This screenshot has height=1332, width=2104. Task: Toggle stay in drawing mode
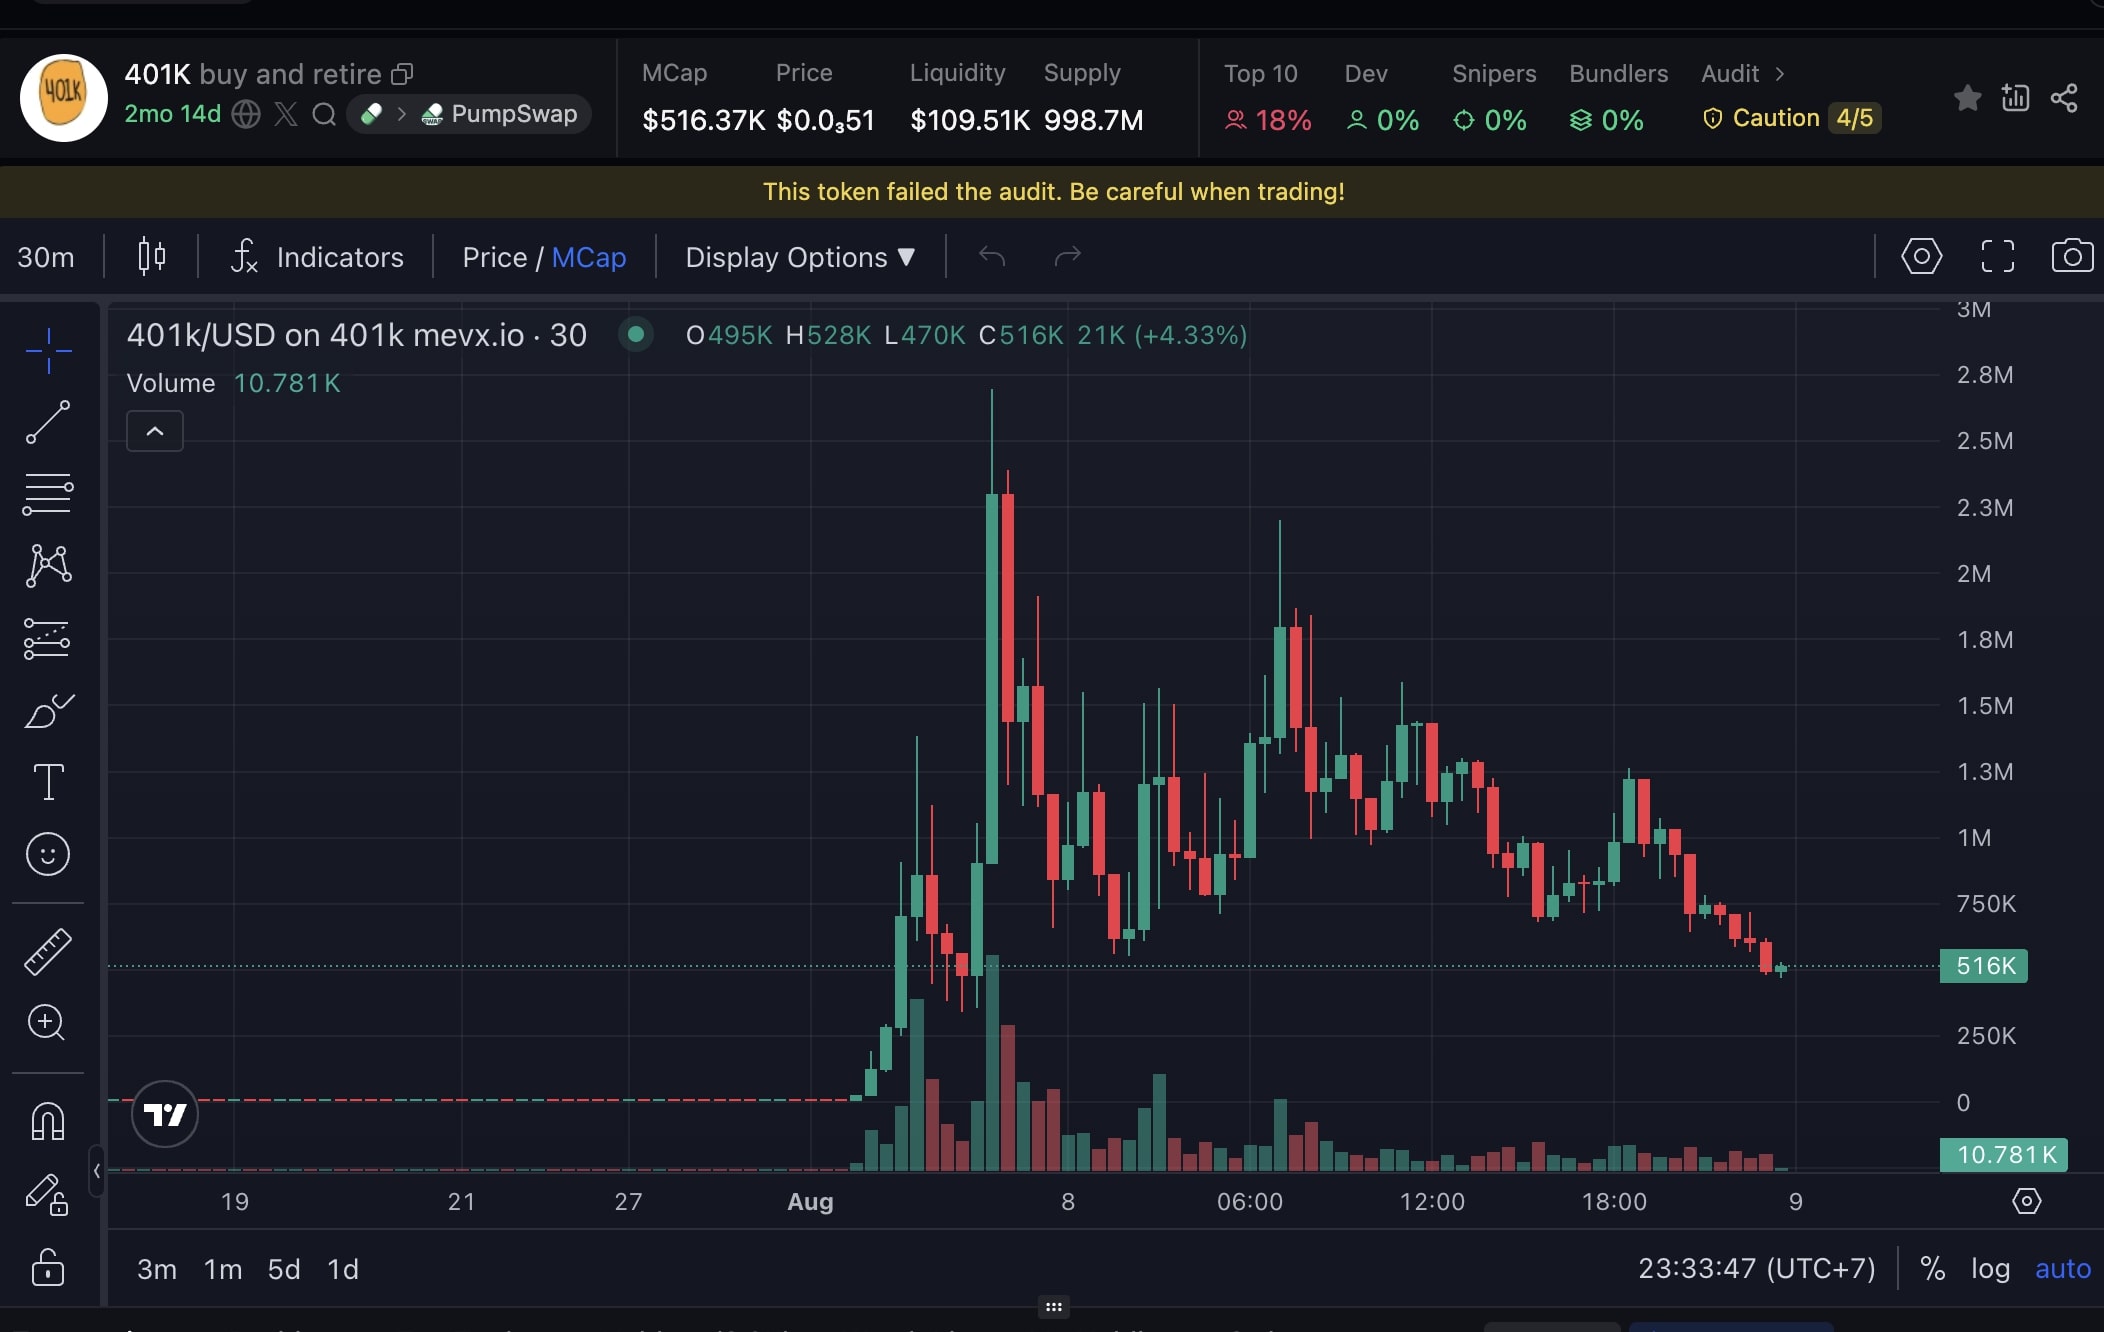[48, 1194]
